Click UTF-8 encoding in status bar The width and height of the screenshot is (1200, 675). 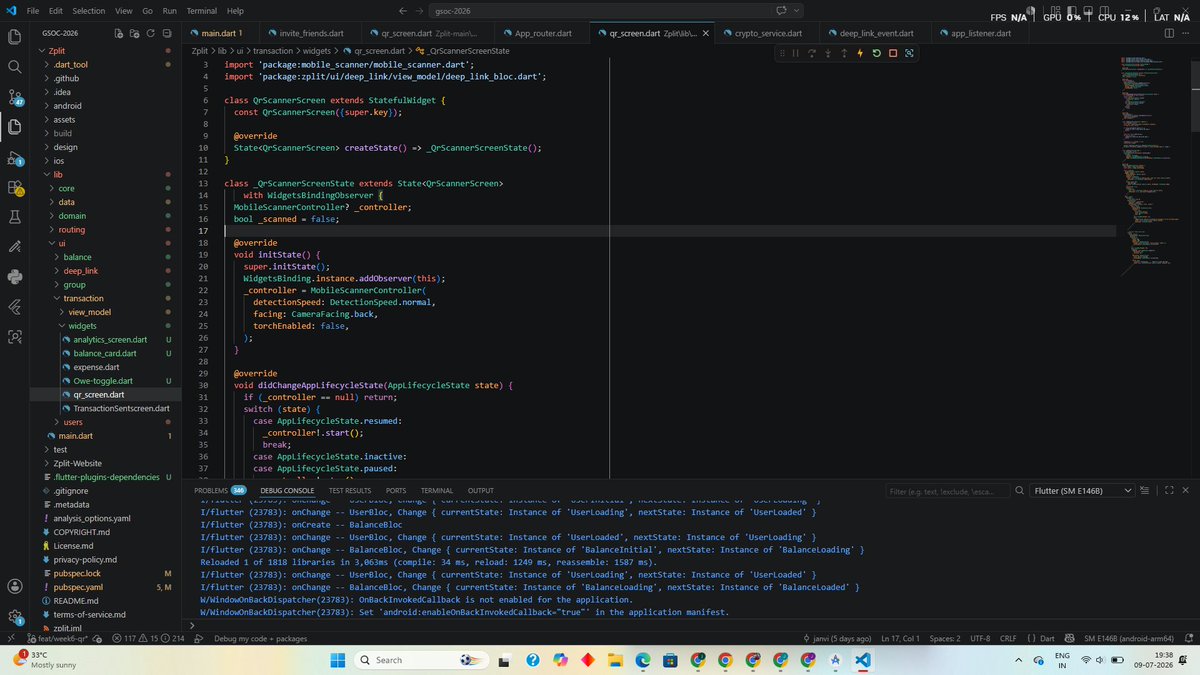click(978, 638)
